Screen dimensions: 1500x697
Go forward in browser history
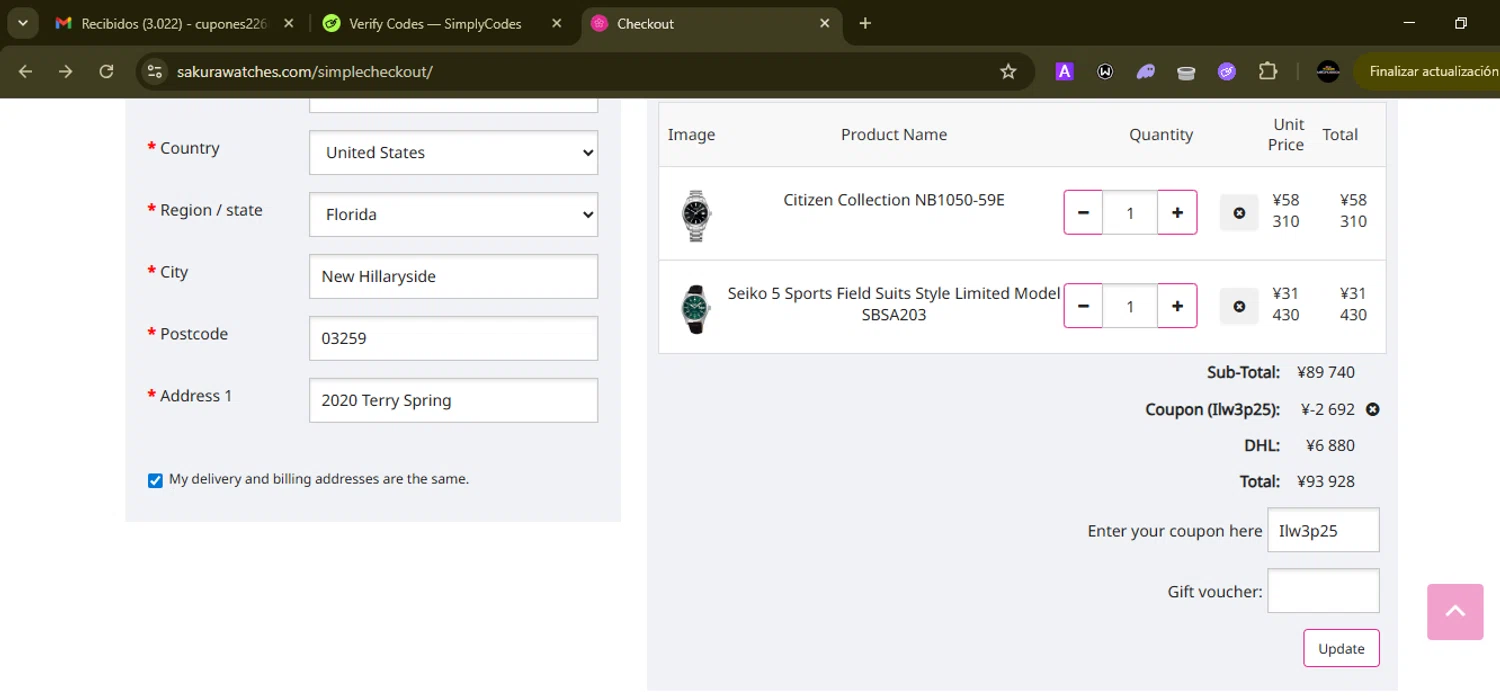coord(66,71)
